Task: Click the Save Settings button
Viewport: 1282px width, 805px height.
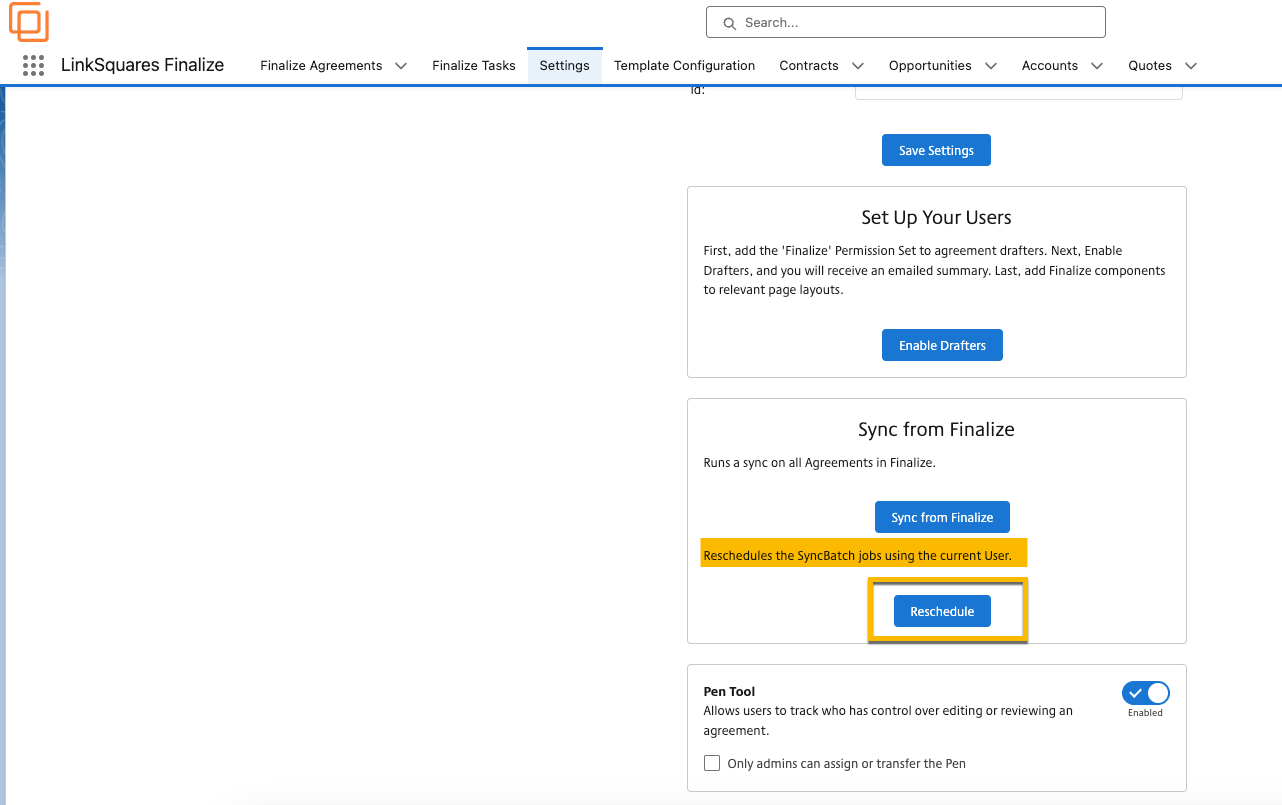Action: (x=936, y=150)
